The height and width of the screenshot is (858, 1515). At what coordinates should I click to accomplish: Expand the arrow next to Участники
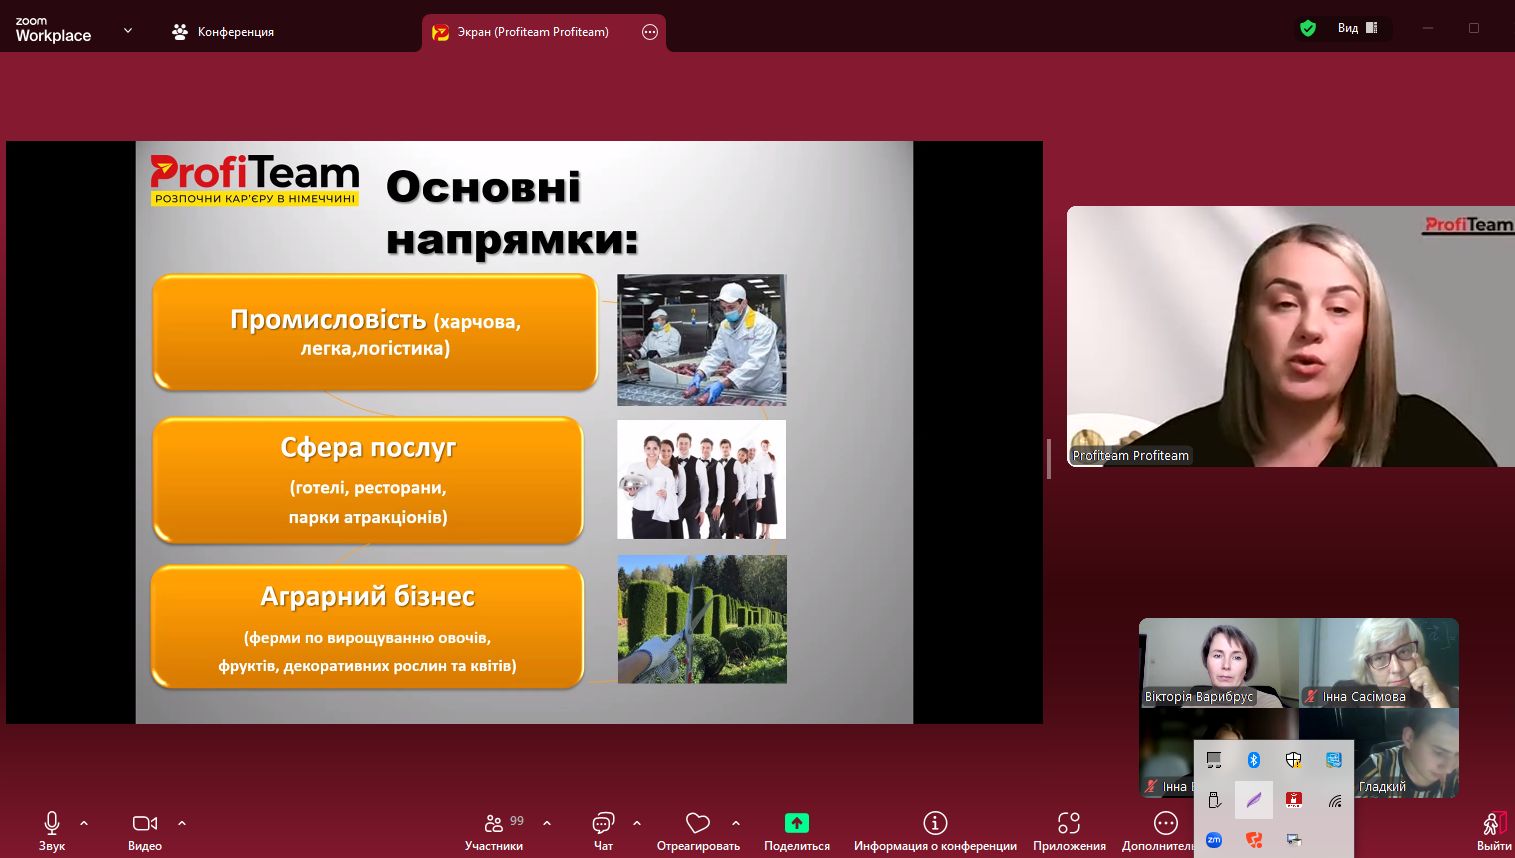(x=547, y=823)
